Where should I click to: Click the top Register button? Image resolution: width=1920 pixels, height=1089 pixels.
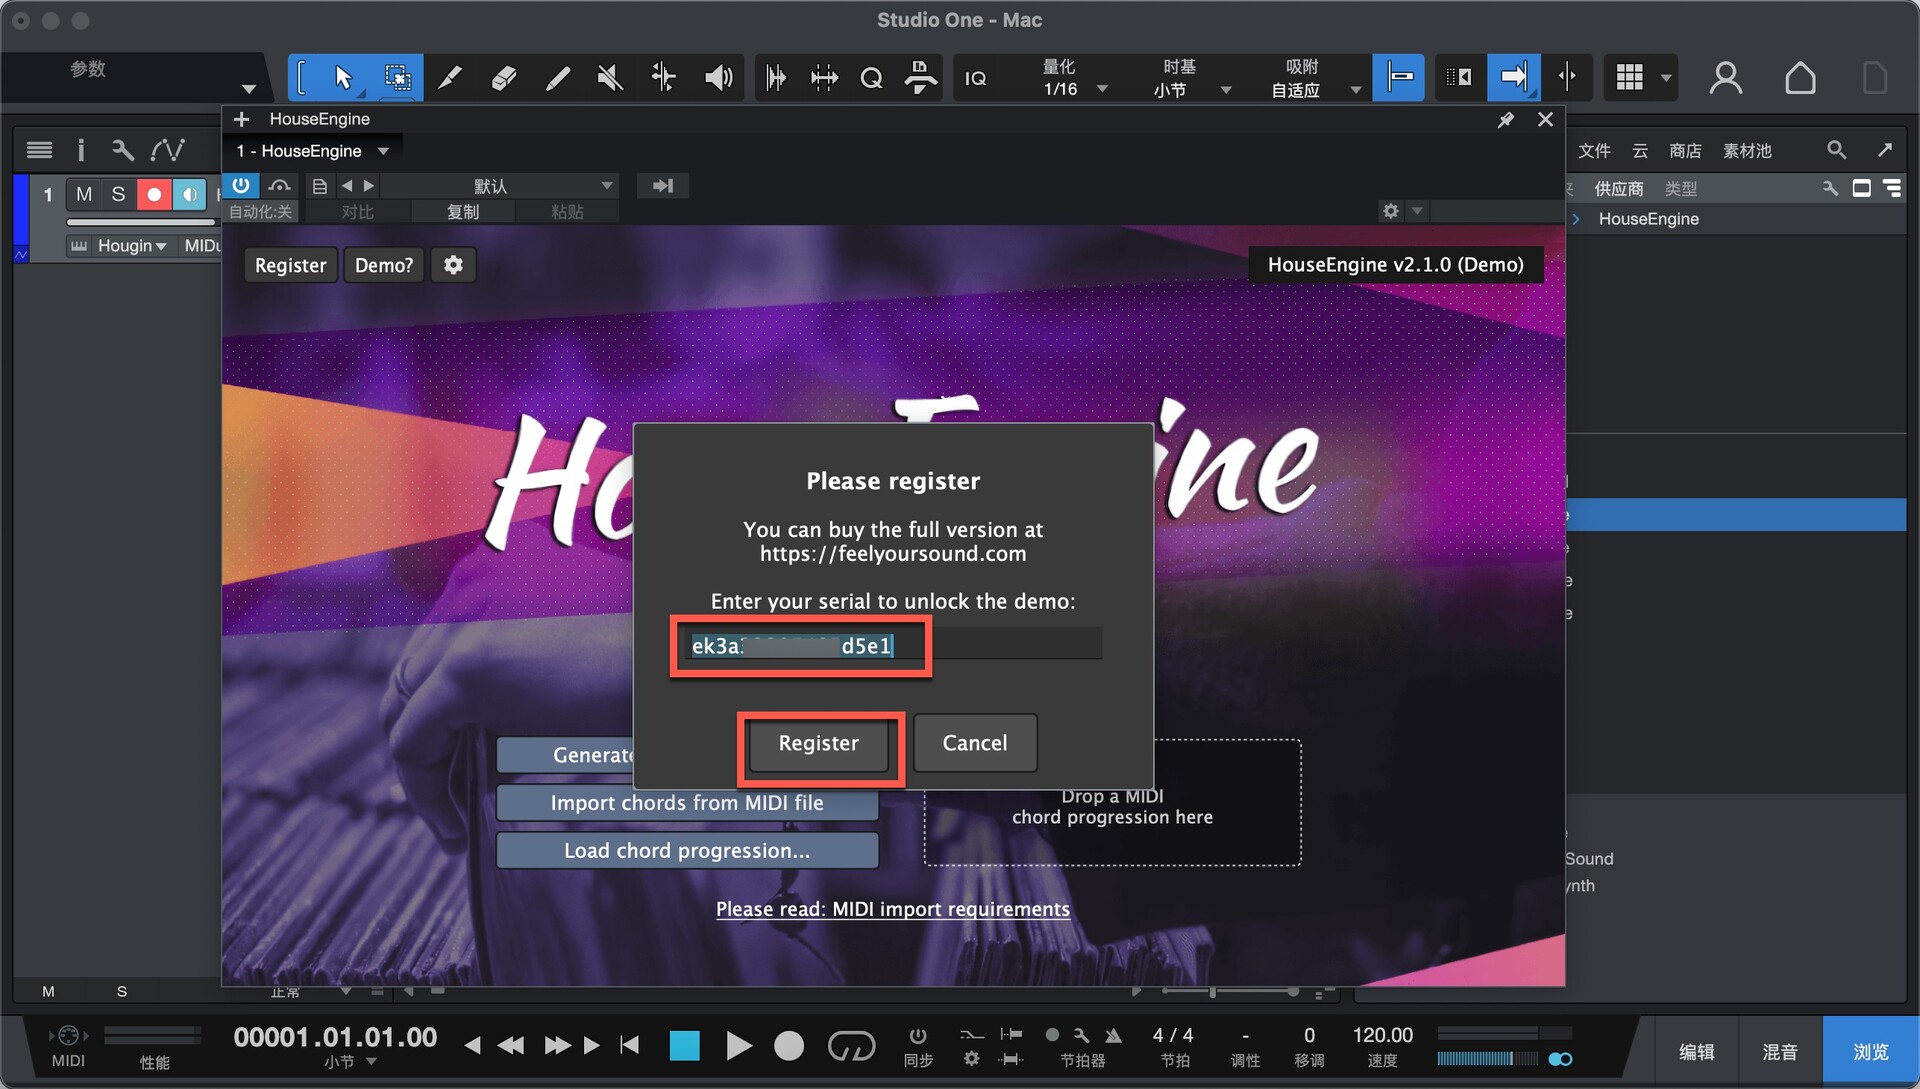pos(290,265)
